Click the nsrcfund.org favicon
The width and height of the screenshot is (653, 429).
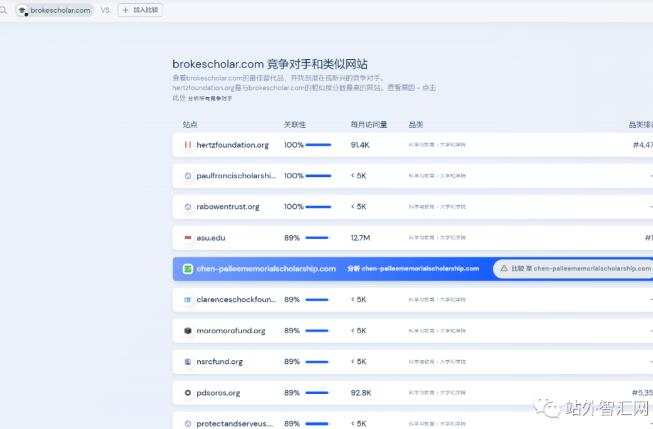188,362
